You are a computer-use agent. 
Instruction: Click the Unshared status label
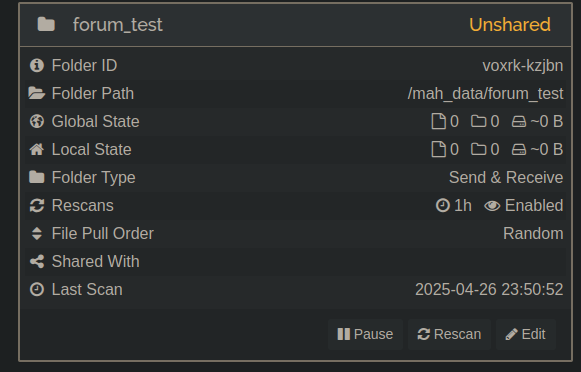510,25
